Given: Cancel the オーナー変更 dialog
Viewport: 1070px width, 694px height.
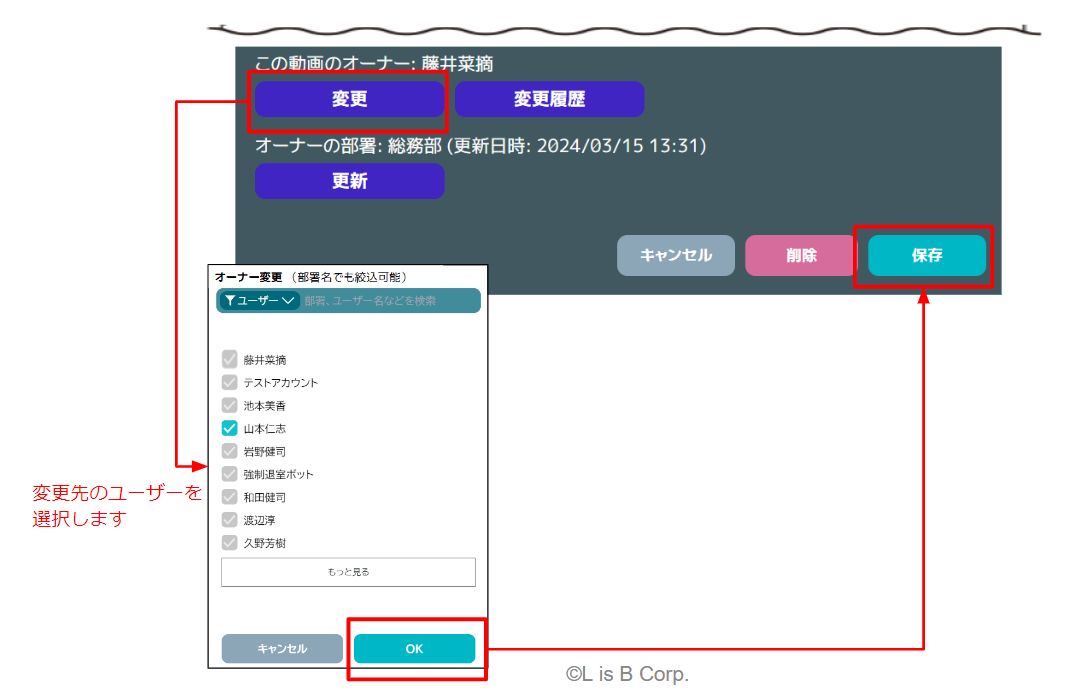Looking at the screenshot, I should click(282, 648).
